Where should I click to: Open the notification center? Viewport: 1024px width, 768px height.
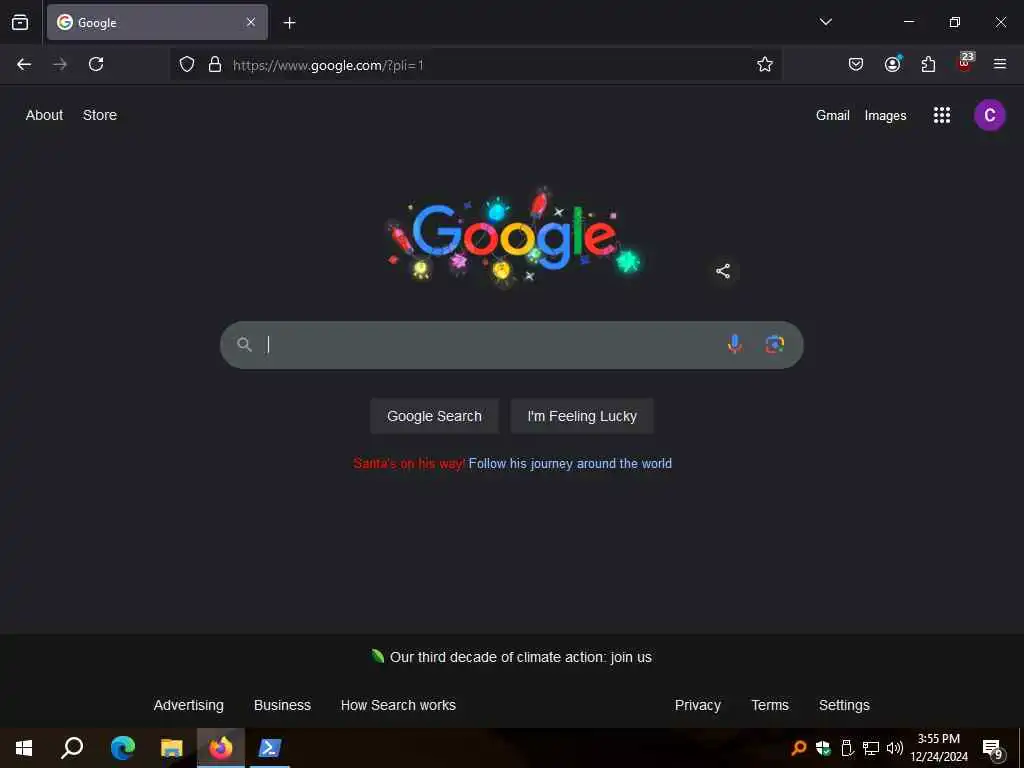pyautogui.click(x=992, y=748)
